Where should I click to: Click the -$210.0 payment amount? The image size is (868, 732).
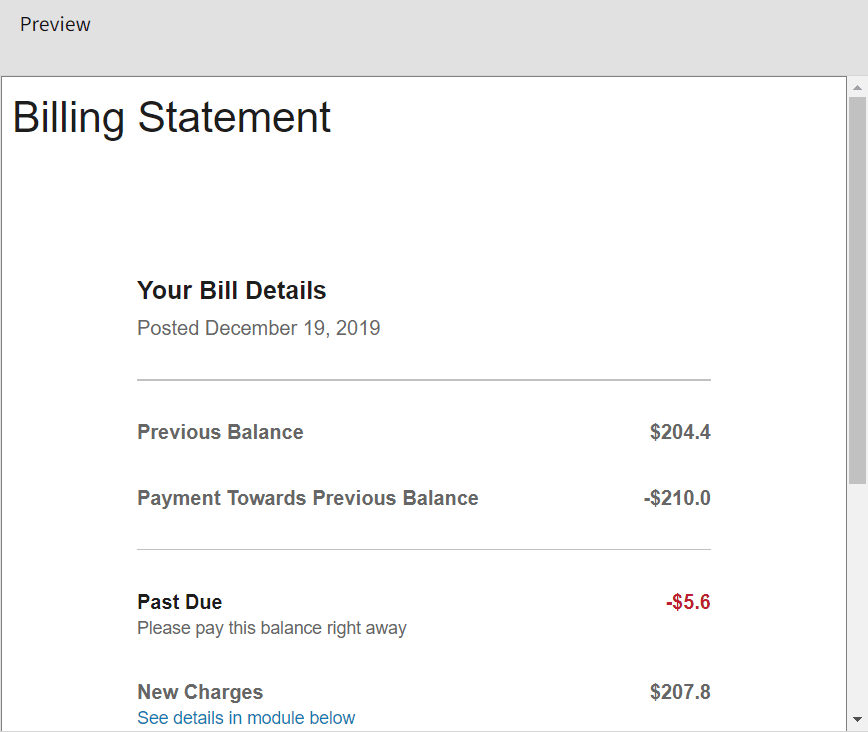677,498
